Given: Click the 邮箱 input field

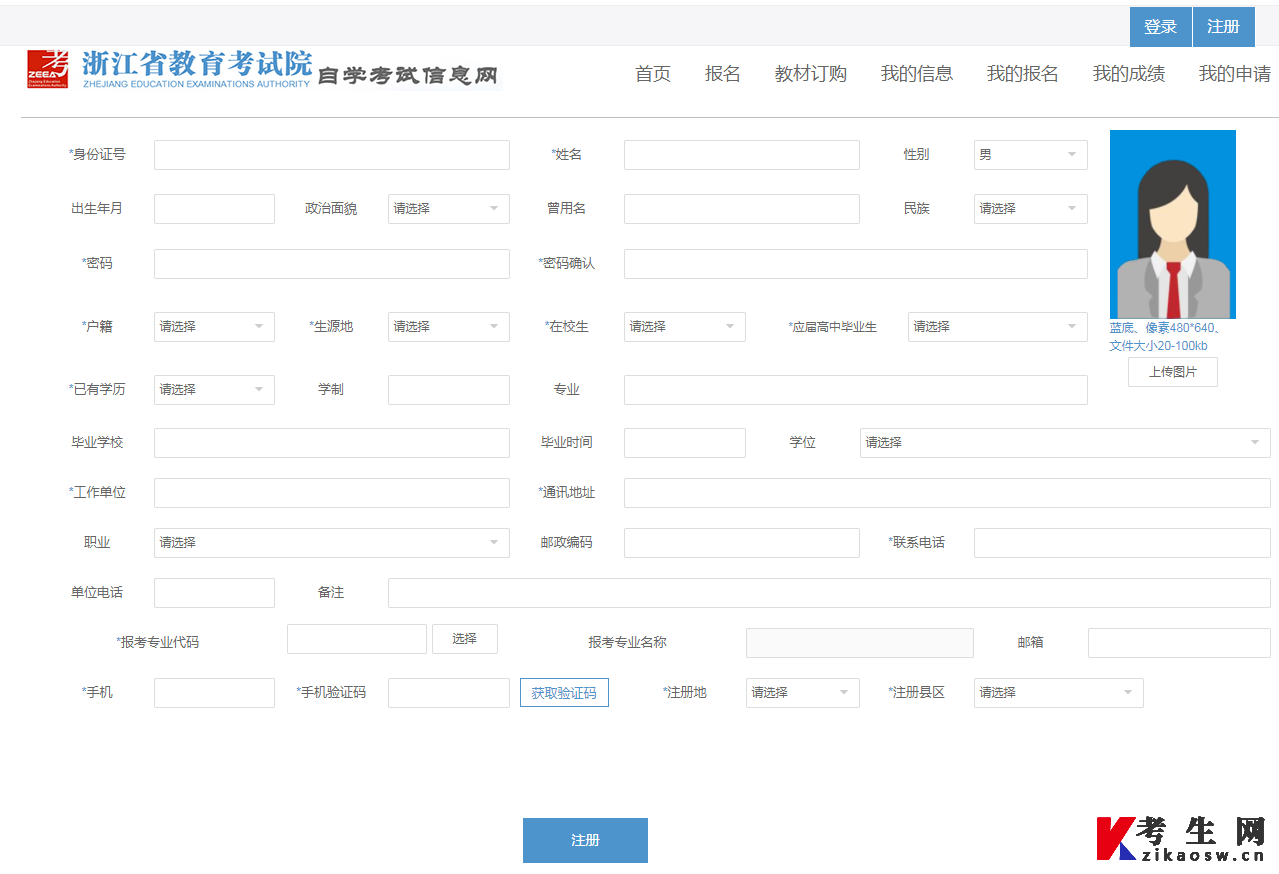Looking at the screenshot, I should 1179,643.
